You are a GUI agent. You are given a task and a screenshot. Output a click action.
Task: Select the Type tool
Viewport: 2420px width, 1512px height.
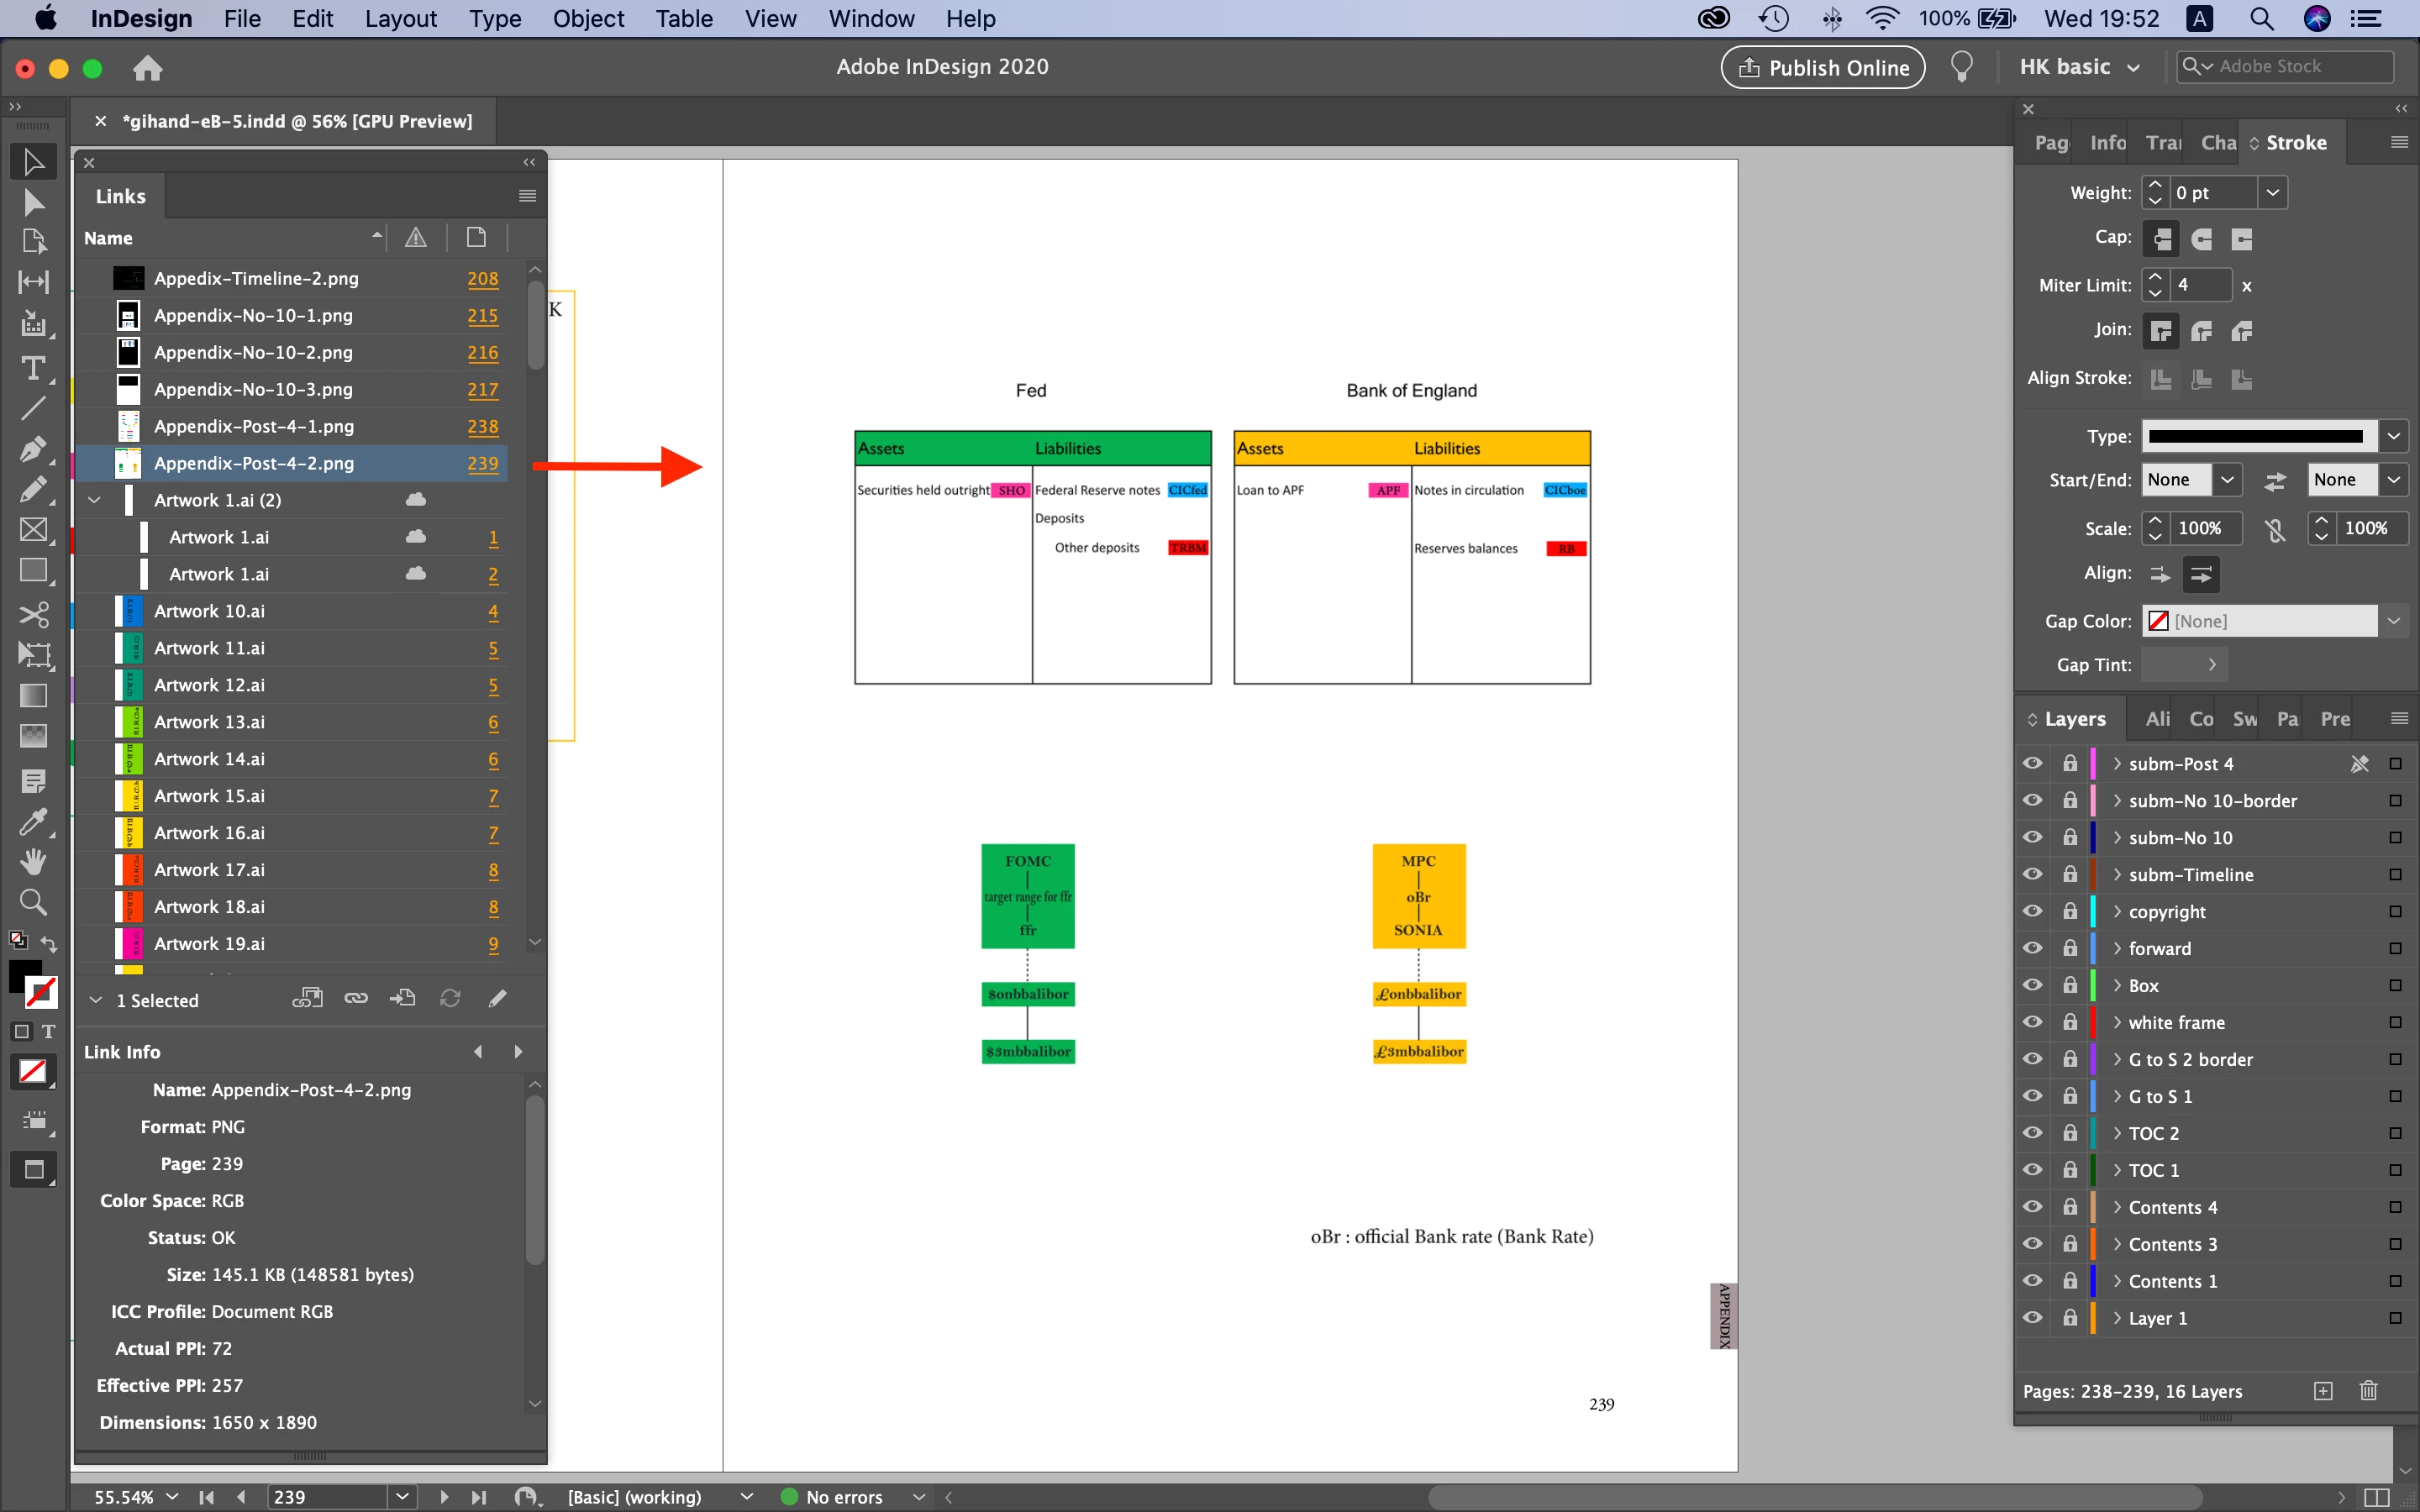coord(33,369)
